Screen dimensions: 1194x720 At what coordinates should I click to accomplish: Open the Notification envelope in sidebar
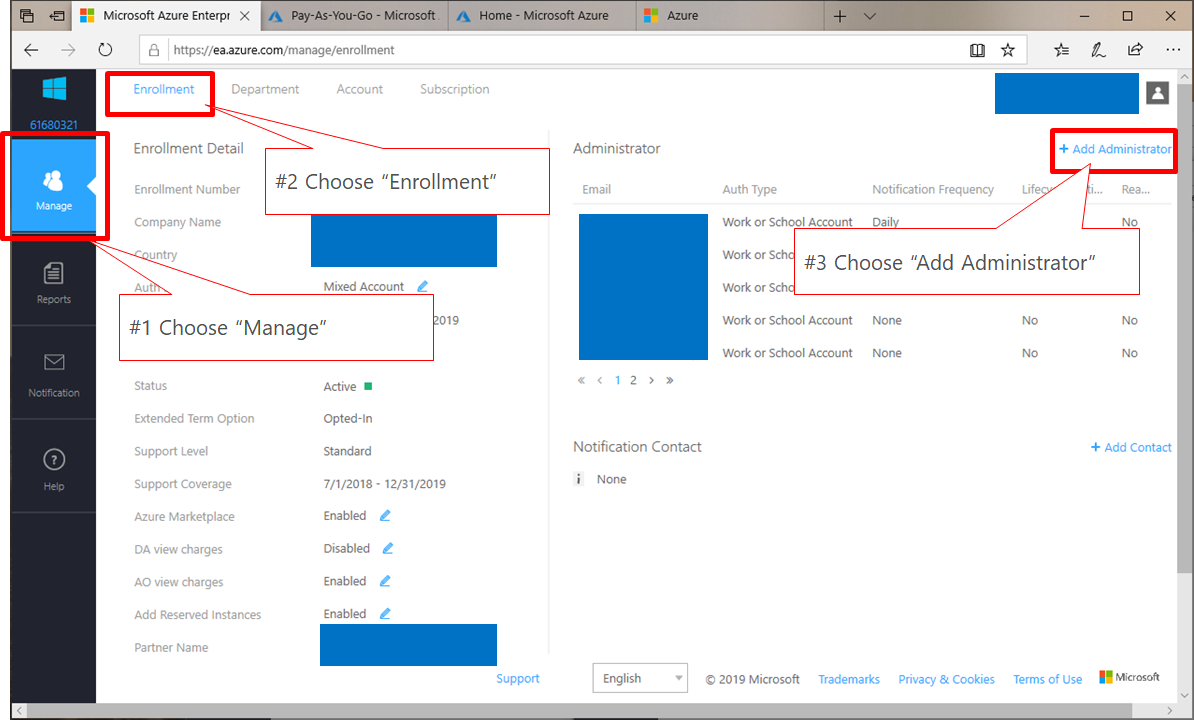pyautogui.click(x=53, y=374)
